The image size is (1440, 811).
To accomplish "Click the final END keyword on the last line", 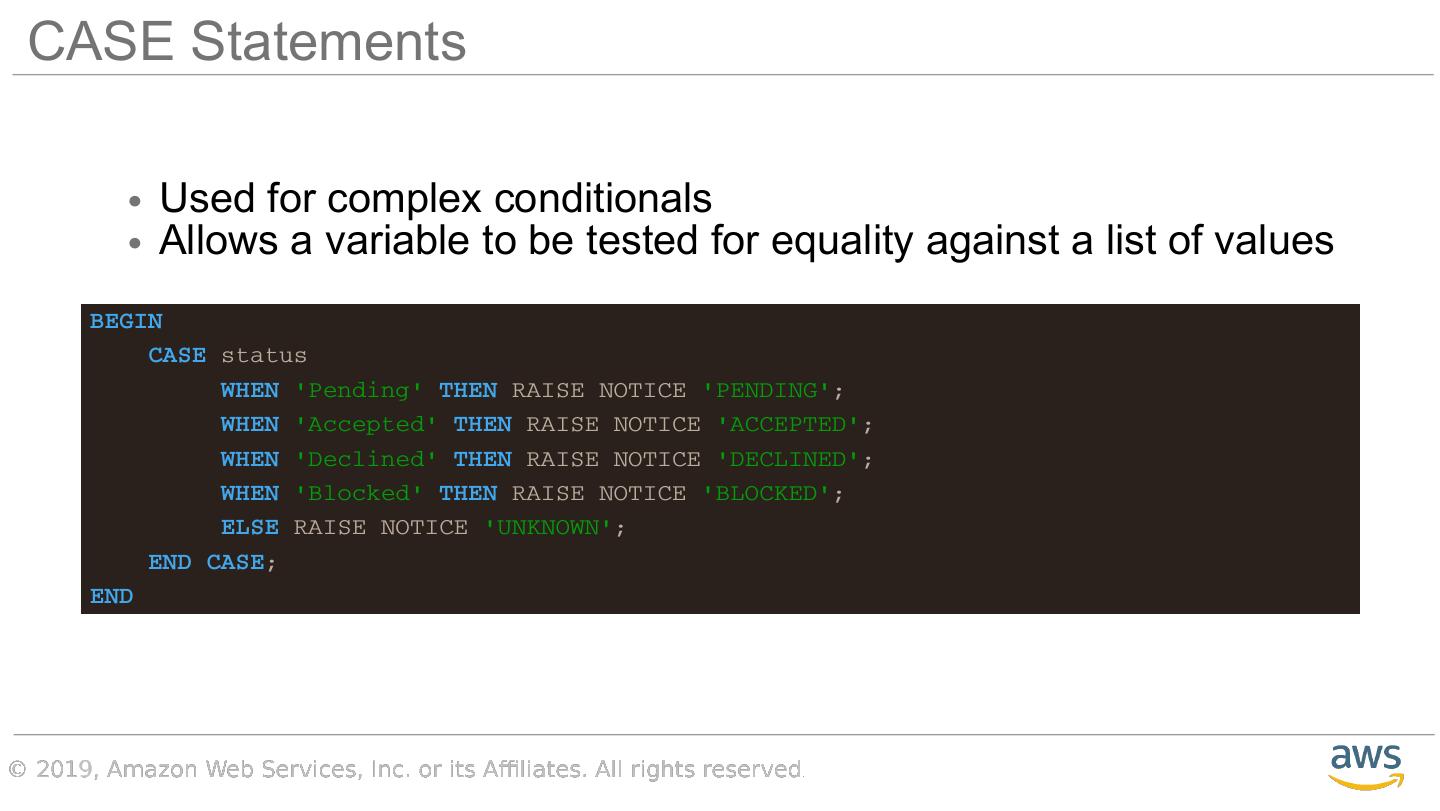I will pyautogui.click(x=111, y=597).
